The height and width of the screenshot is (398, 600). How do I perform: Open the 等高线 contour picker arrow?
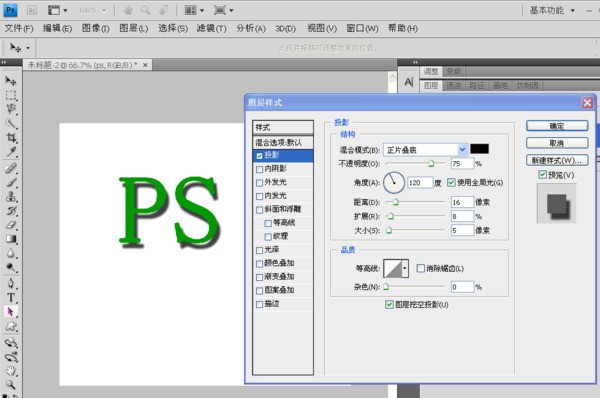404,268
